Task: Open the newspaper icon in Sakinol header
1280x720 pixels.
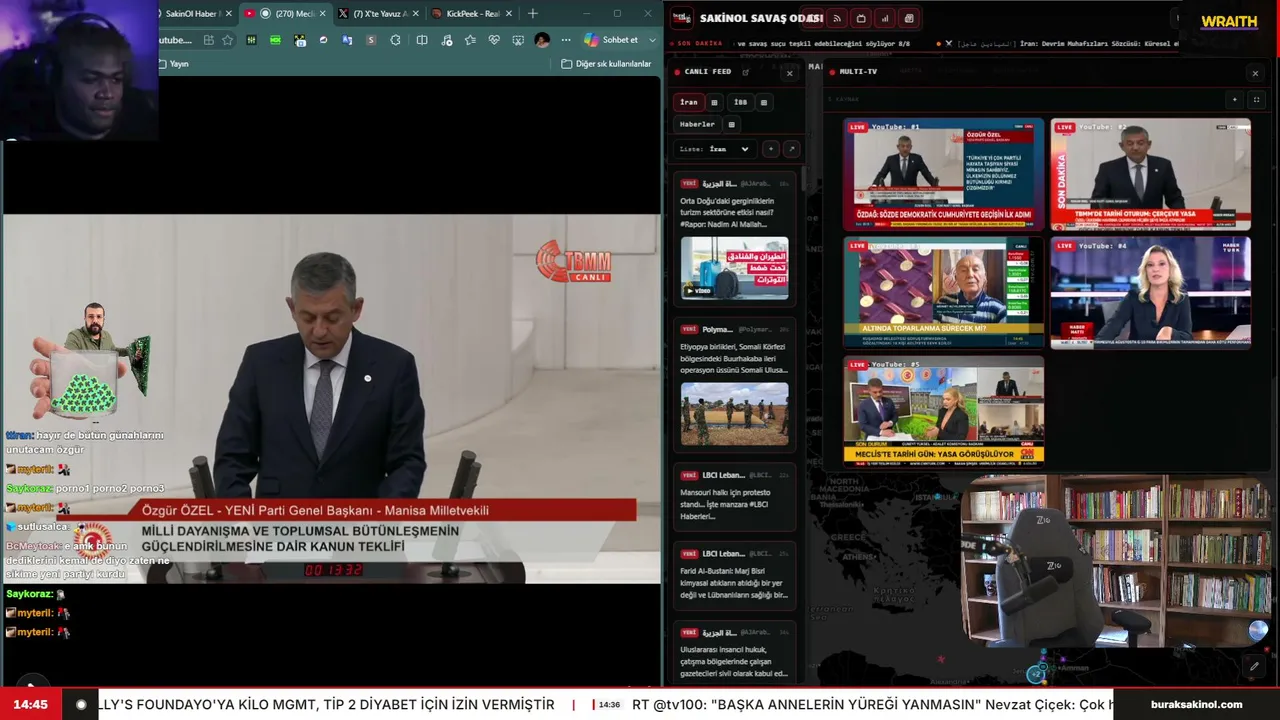Action: [x=909, y=18]
